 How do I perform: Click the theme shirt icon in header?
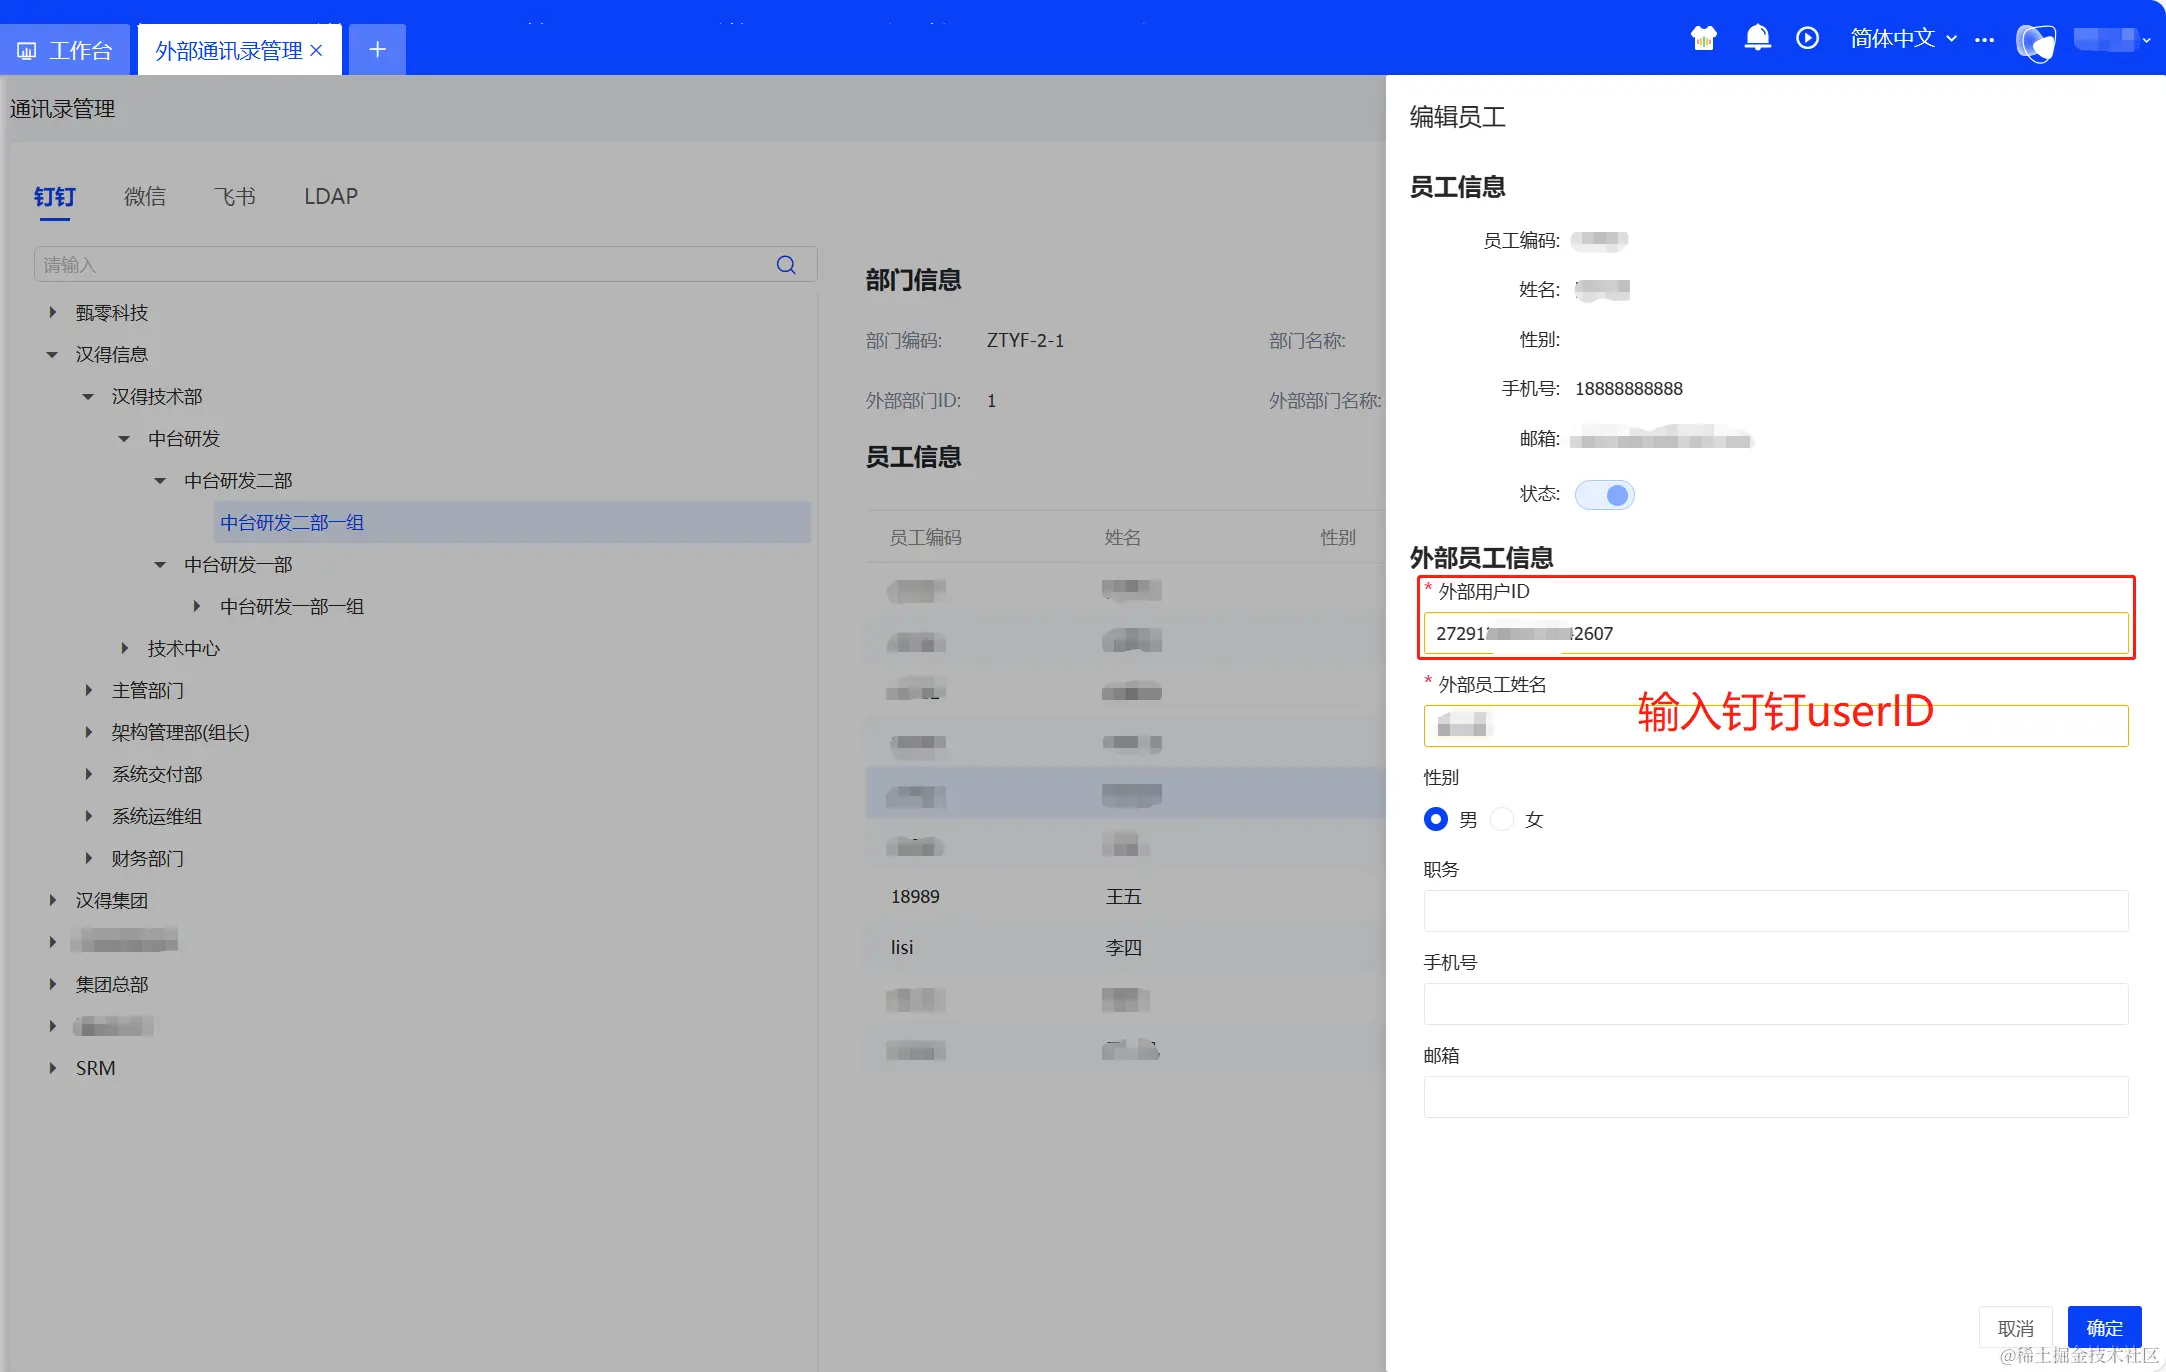pos(1704,39)
